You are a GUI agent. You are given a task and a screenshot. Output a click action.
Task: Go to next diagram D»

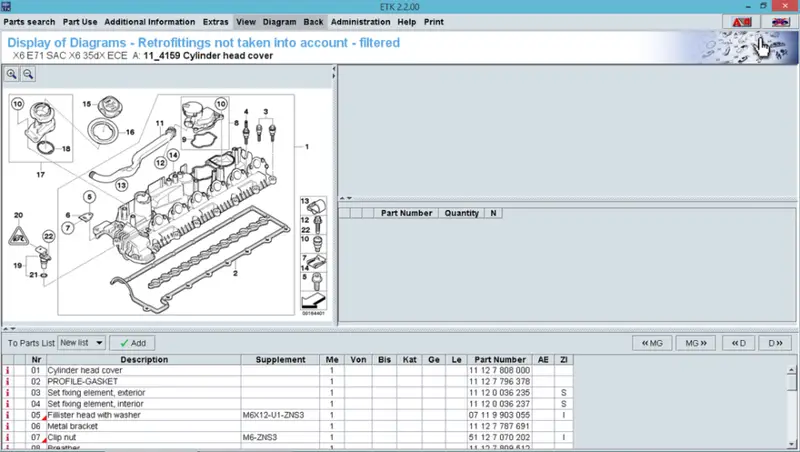pyautogui.click(x=776, y=343)
